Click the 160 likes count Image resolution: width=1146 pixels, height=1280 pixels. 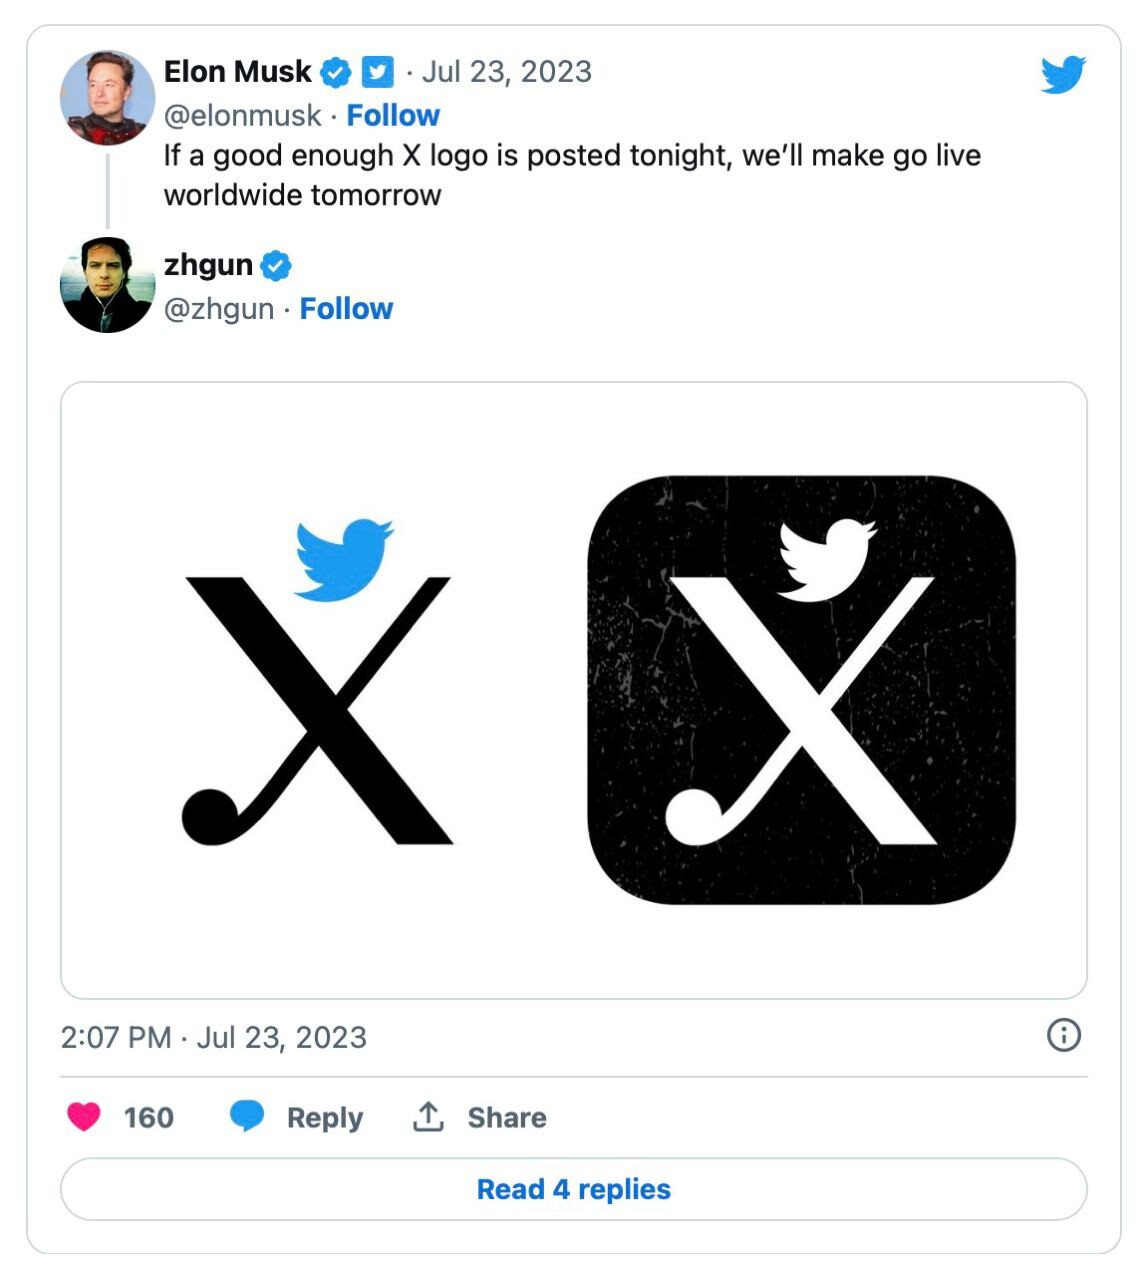pos(148,1117)
